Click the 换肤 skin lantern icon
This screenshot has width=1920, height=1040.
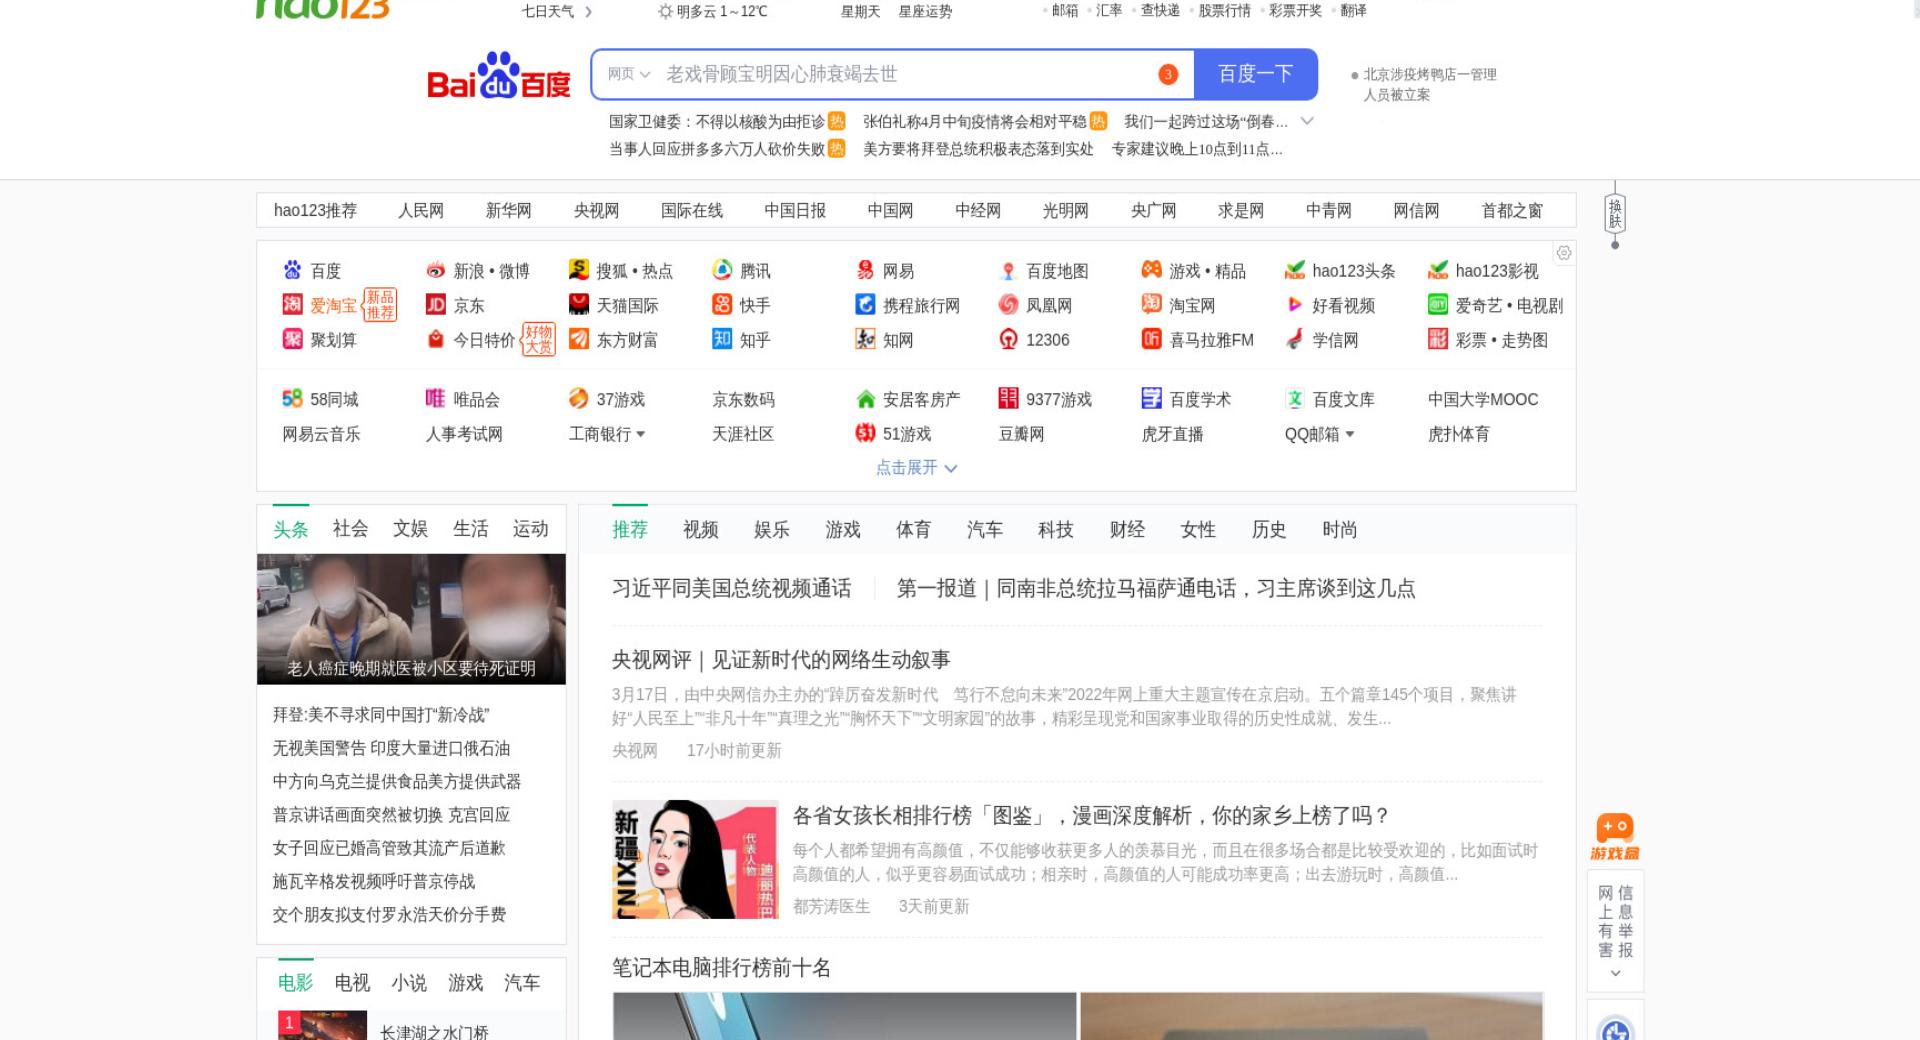pyautogui.click(x=1615, y=215)
